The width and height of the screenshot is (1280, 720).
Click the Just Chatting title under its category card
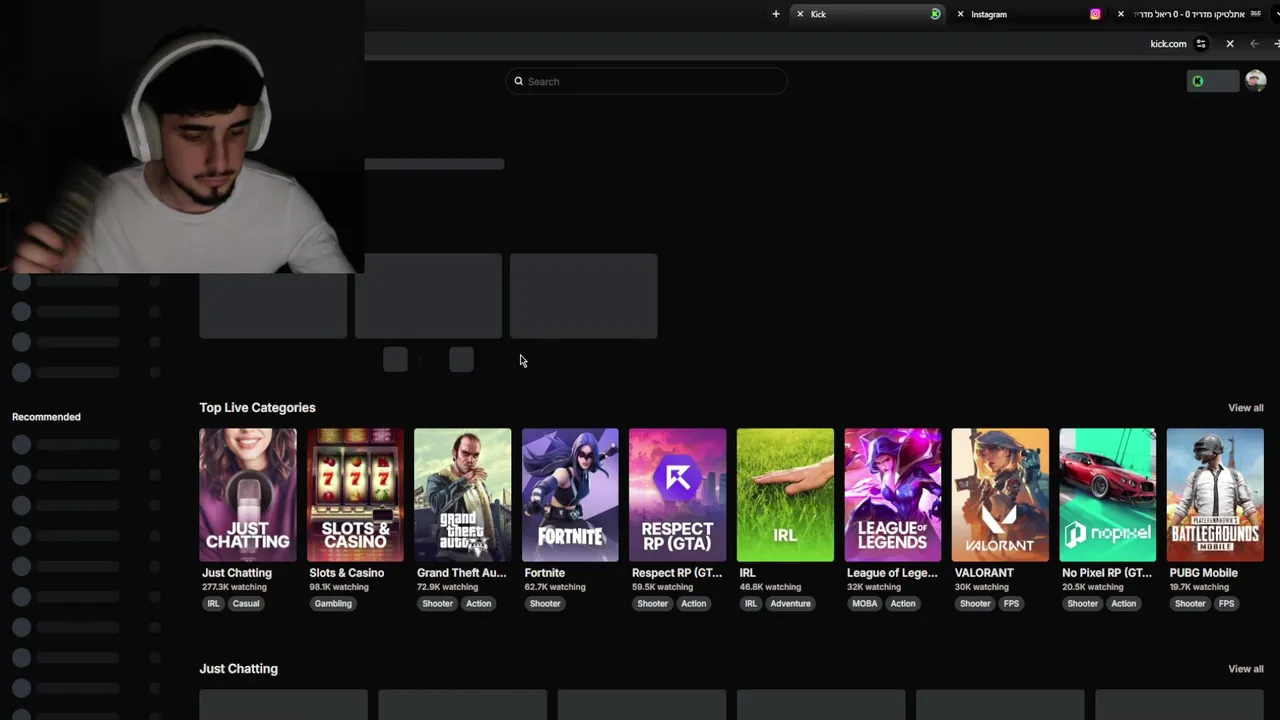pos(237,573)
